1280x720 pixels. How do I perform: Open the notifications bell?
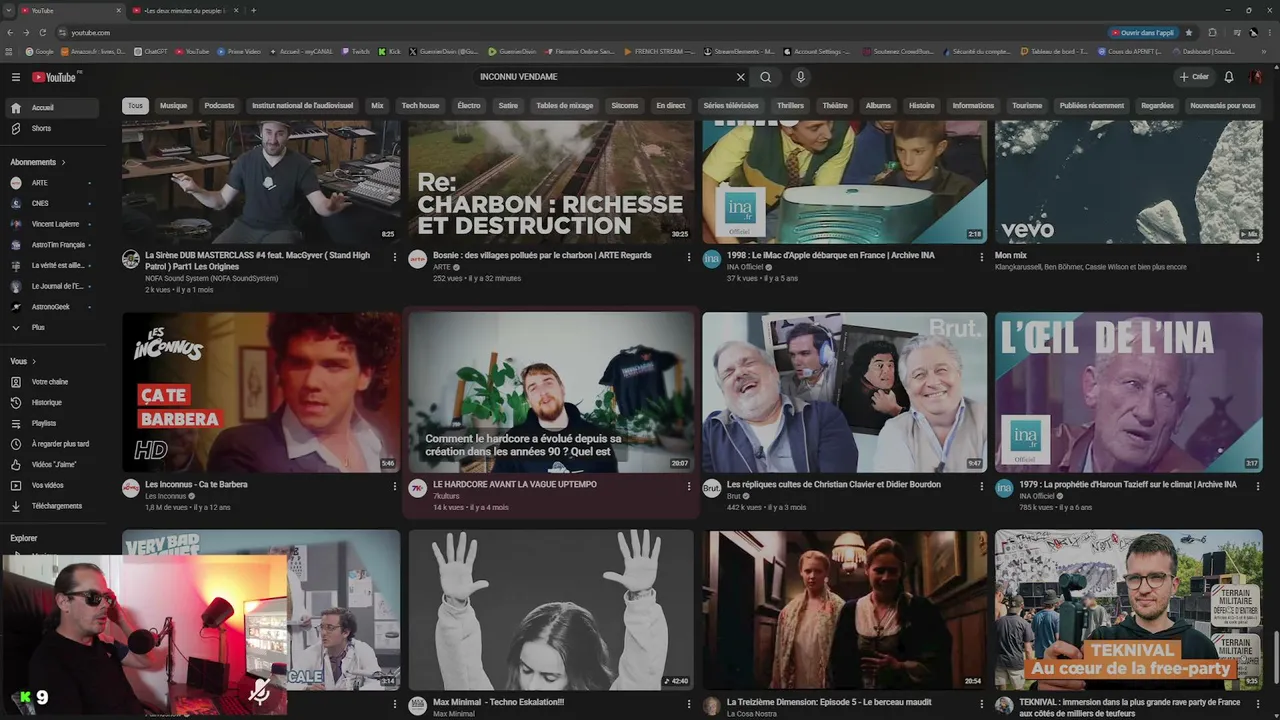1229,77
